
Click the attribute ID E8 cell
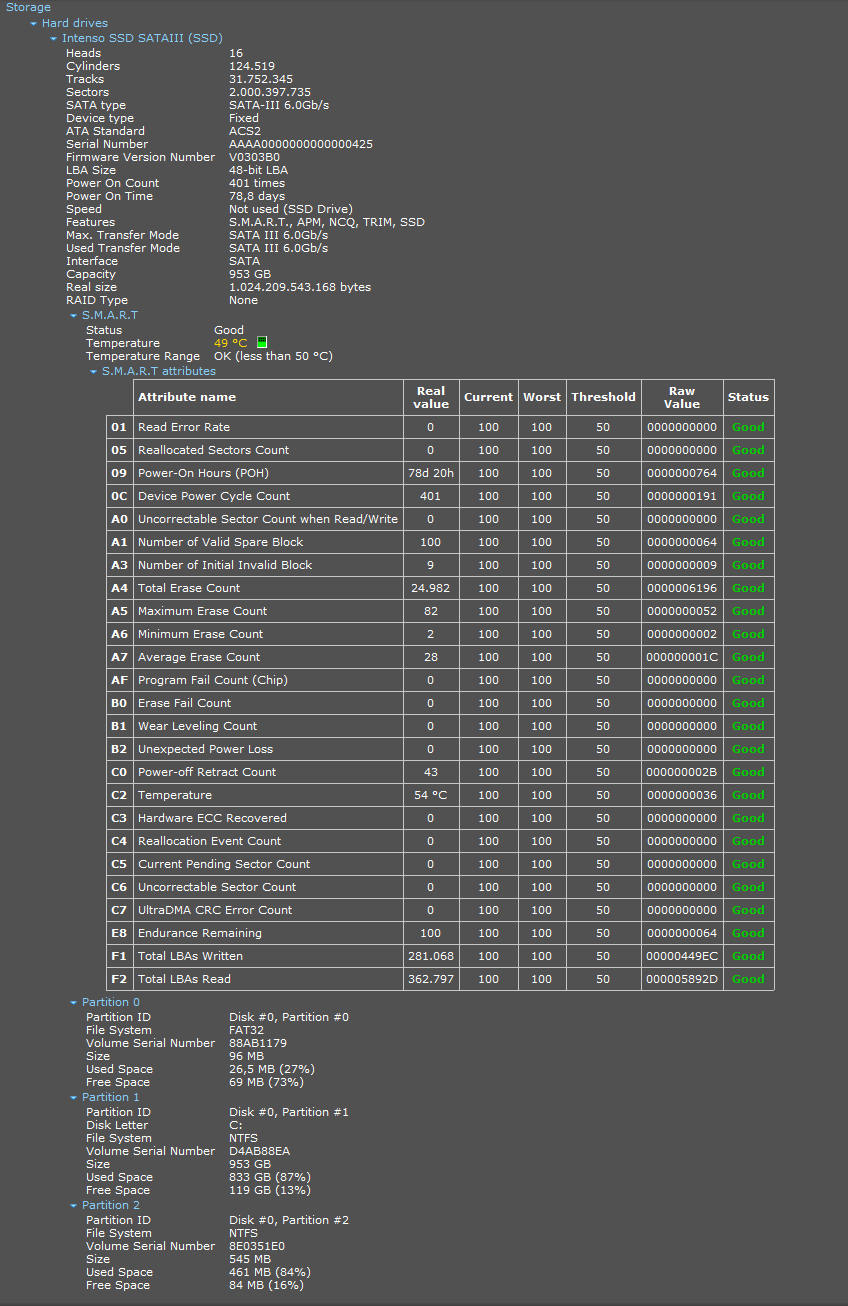[x=120, y=933]
